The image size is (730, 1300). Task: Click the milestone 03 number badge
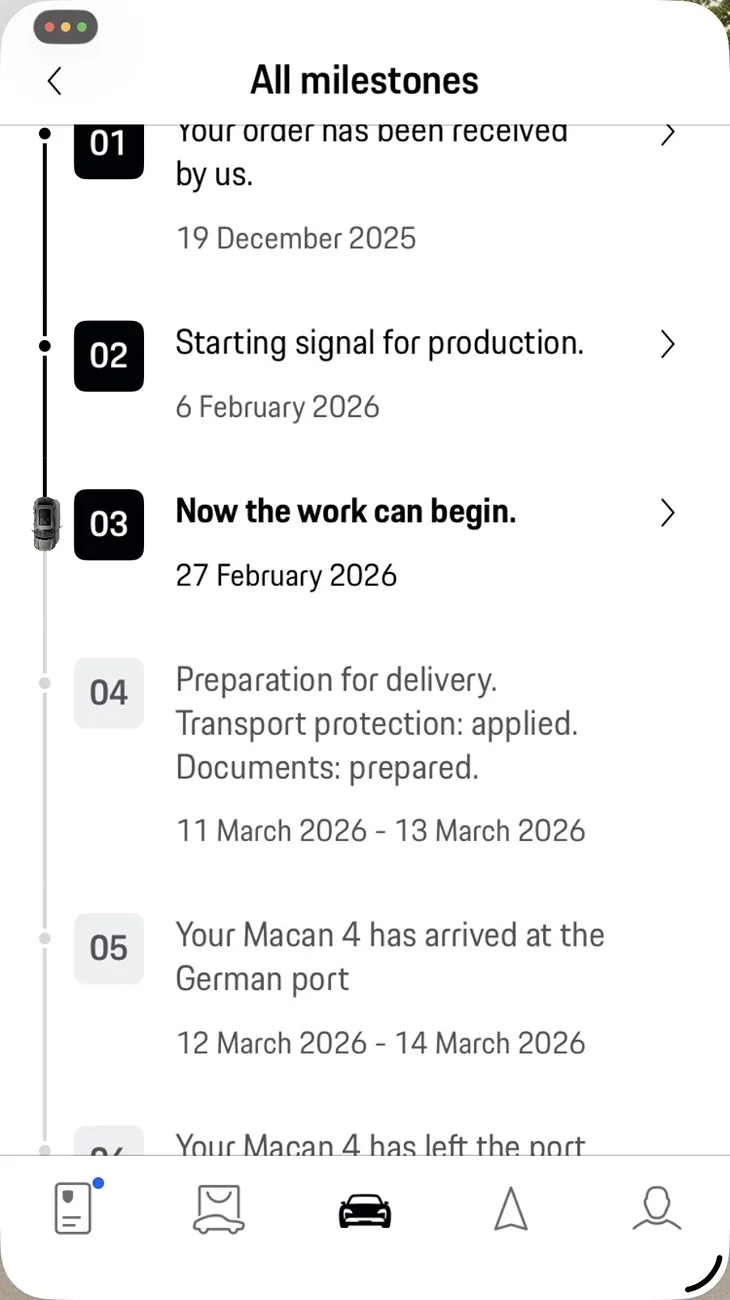(108, 524)
